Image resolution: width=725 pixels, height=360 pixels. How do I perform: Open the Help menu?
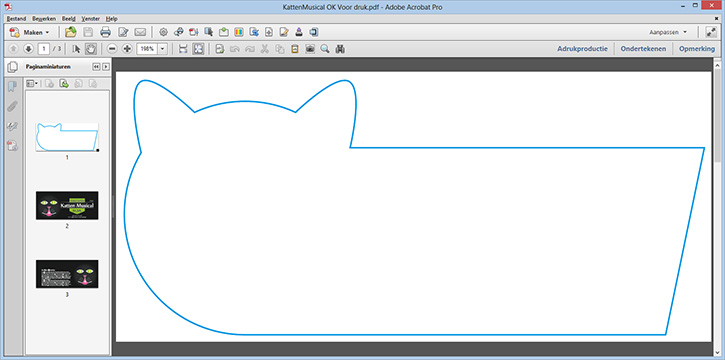[x=111, y=19]
